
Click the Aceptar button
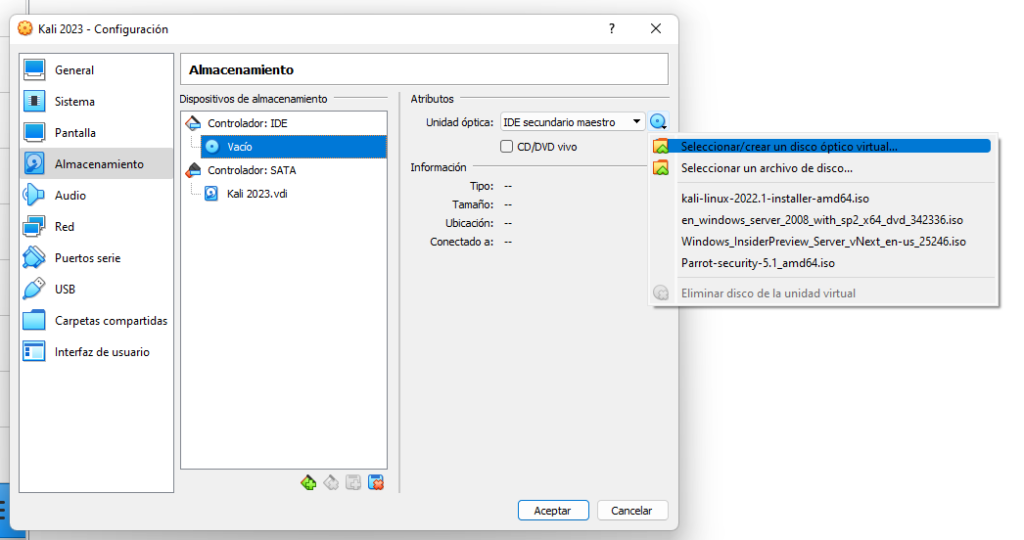[553, 511]
